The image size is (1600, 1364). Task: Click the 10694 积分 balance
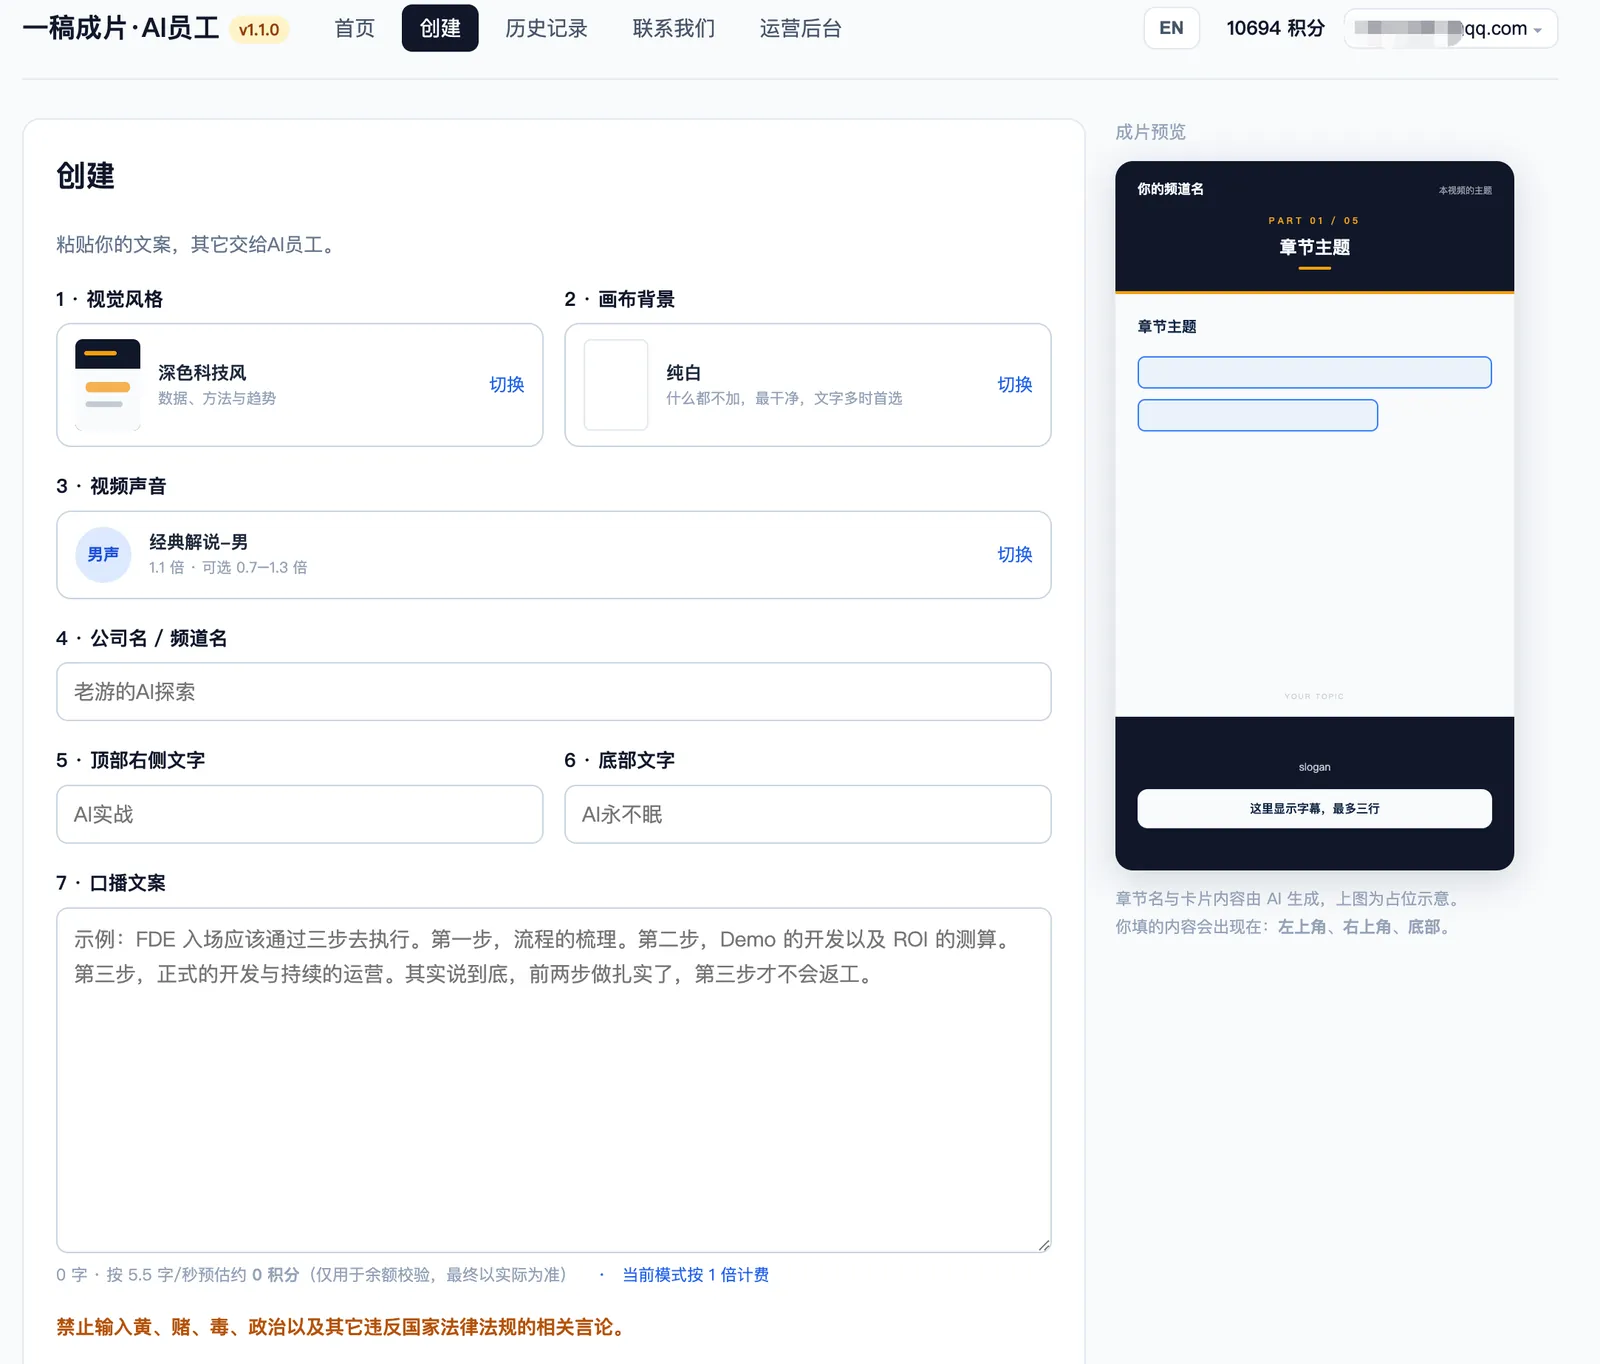(1275, 28)
